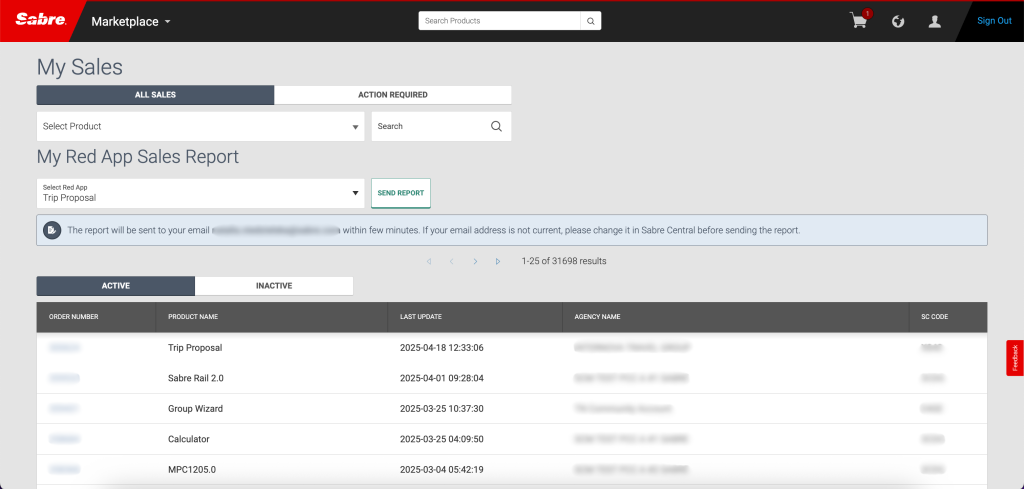
Task: Go to the next results page
Action: pos(475,261)
